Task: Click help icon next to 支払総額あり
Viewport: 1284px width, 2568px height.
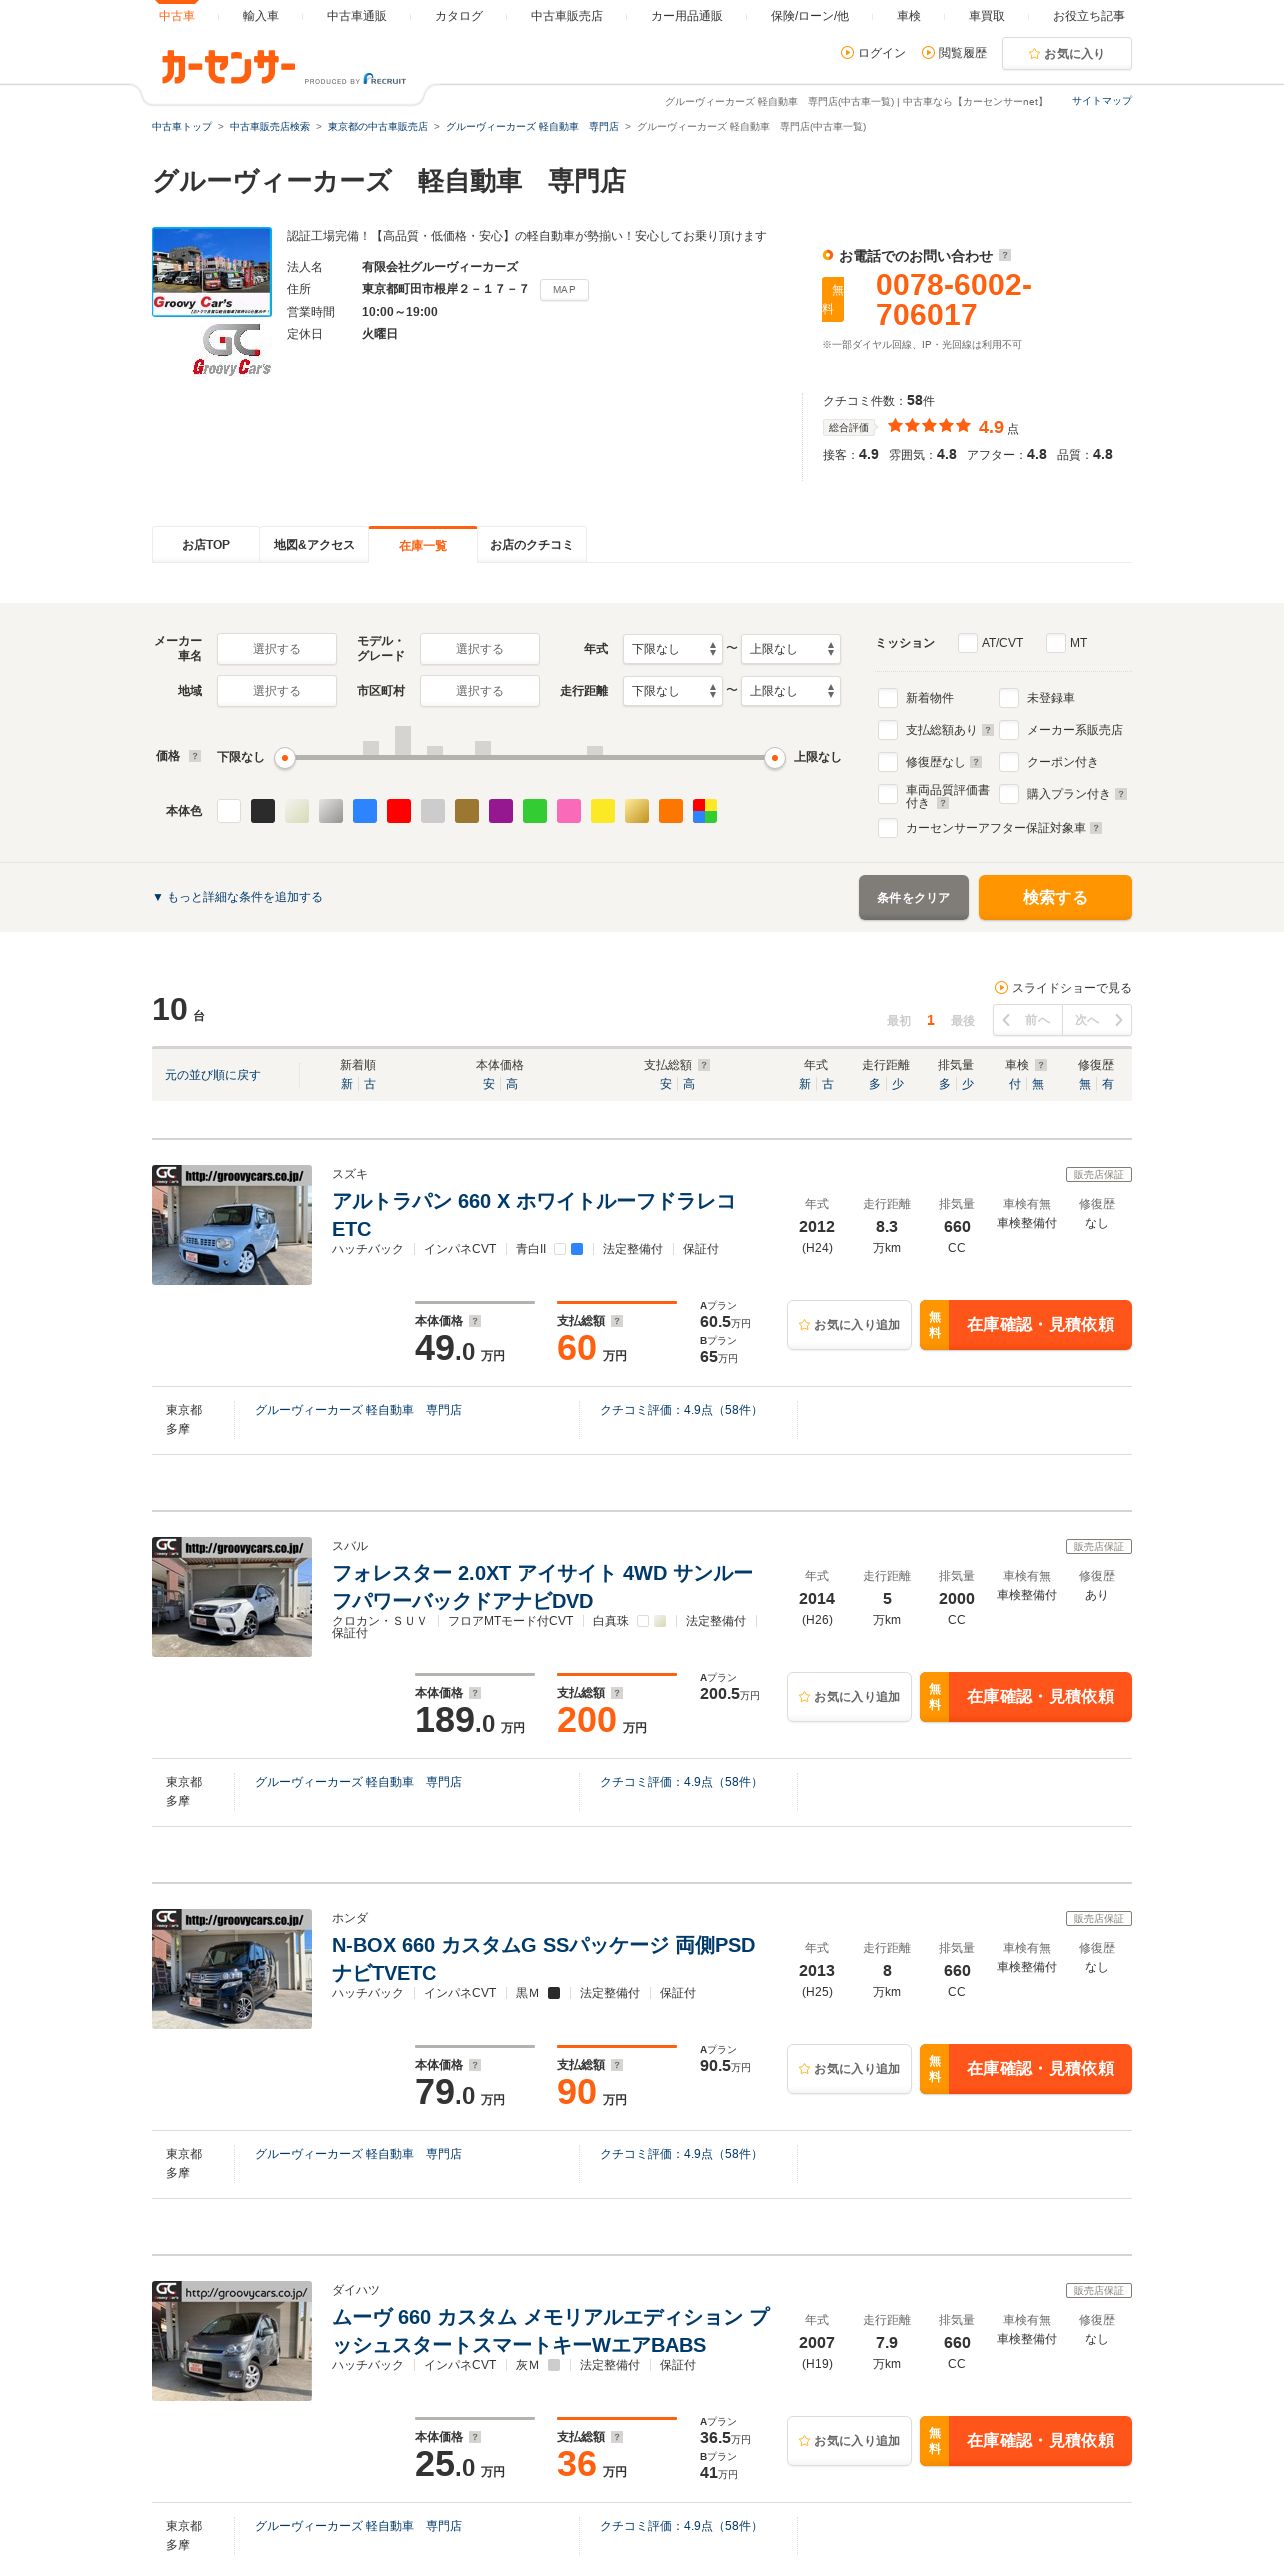Action: pos(988,730)
